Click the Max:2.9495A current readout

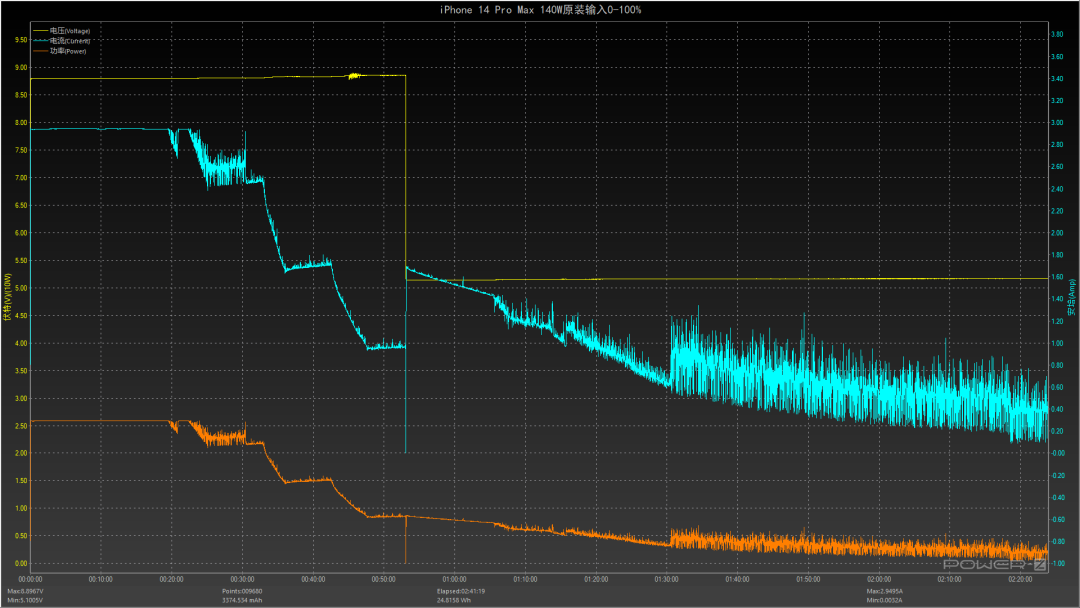tap(885, 591)
